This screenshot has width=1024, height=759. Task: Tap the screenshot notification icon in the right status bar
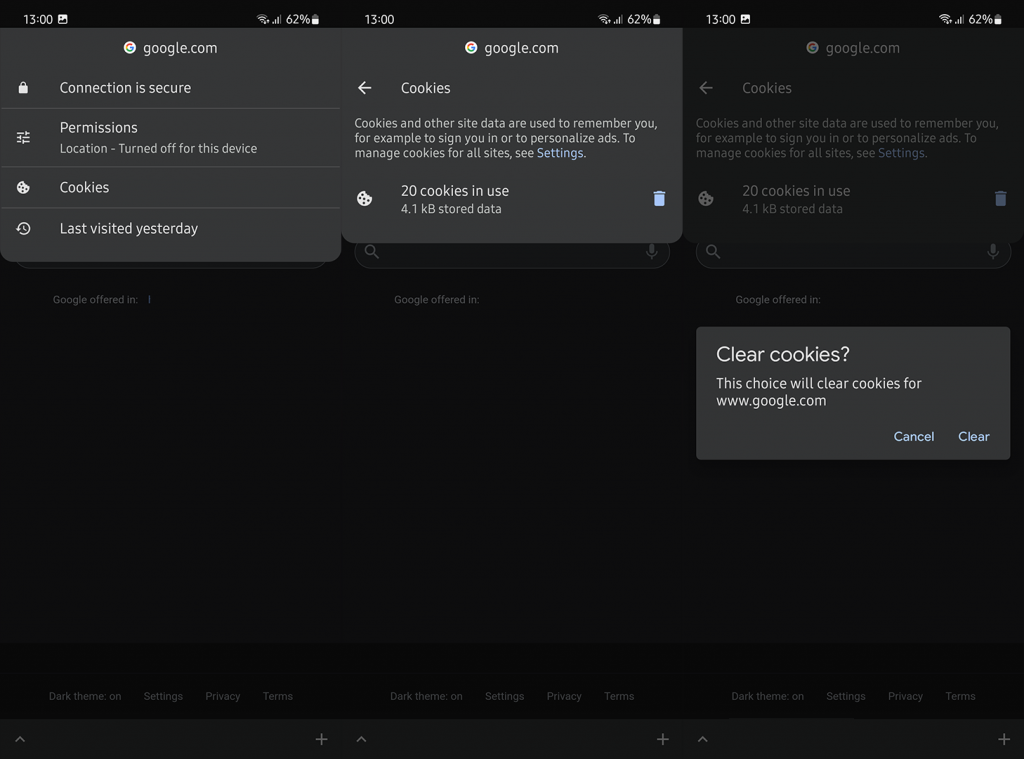745,19
